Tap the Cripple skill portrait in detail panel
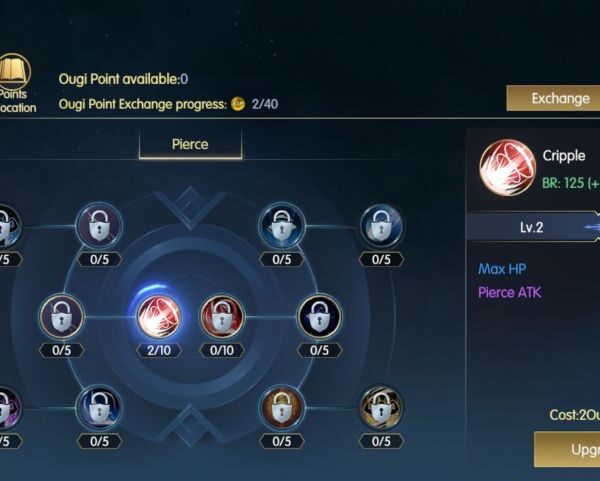600x481 pixels. click(507, 167)
